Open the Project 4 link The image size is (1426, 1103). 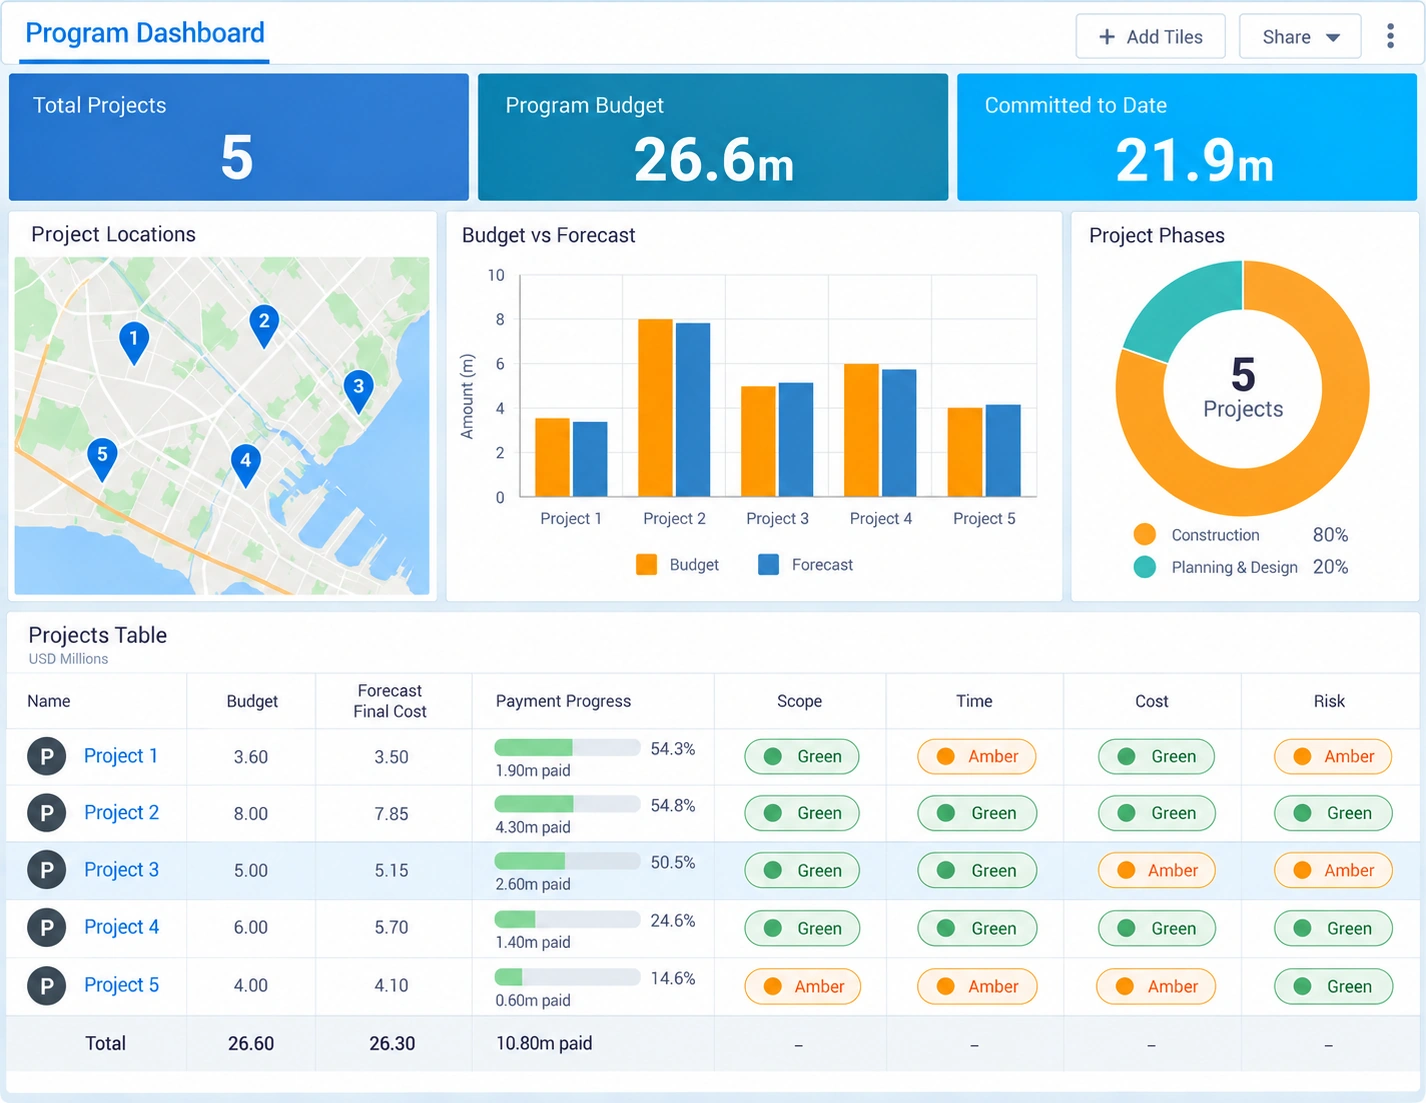tap(121, 927)
